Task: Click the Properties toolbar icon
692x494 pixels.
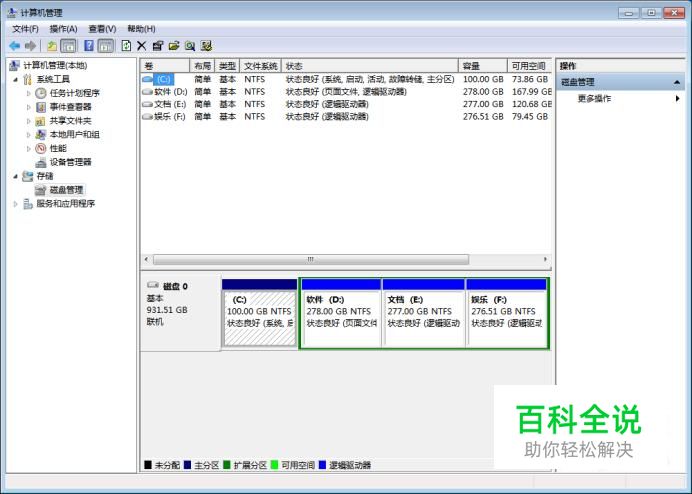Action: [158, 46]
